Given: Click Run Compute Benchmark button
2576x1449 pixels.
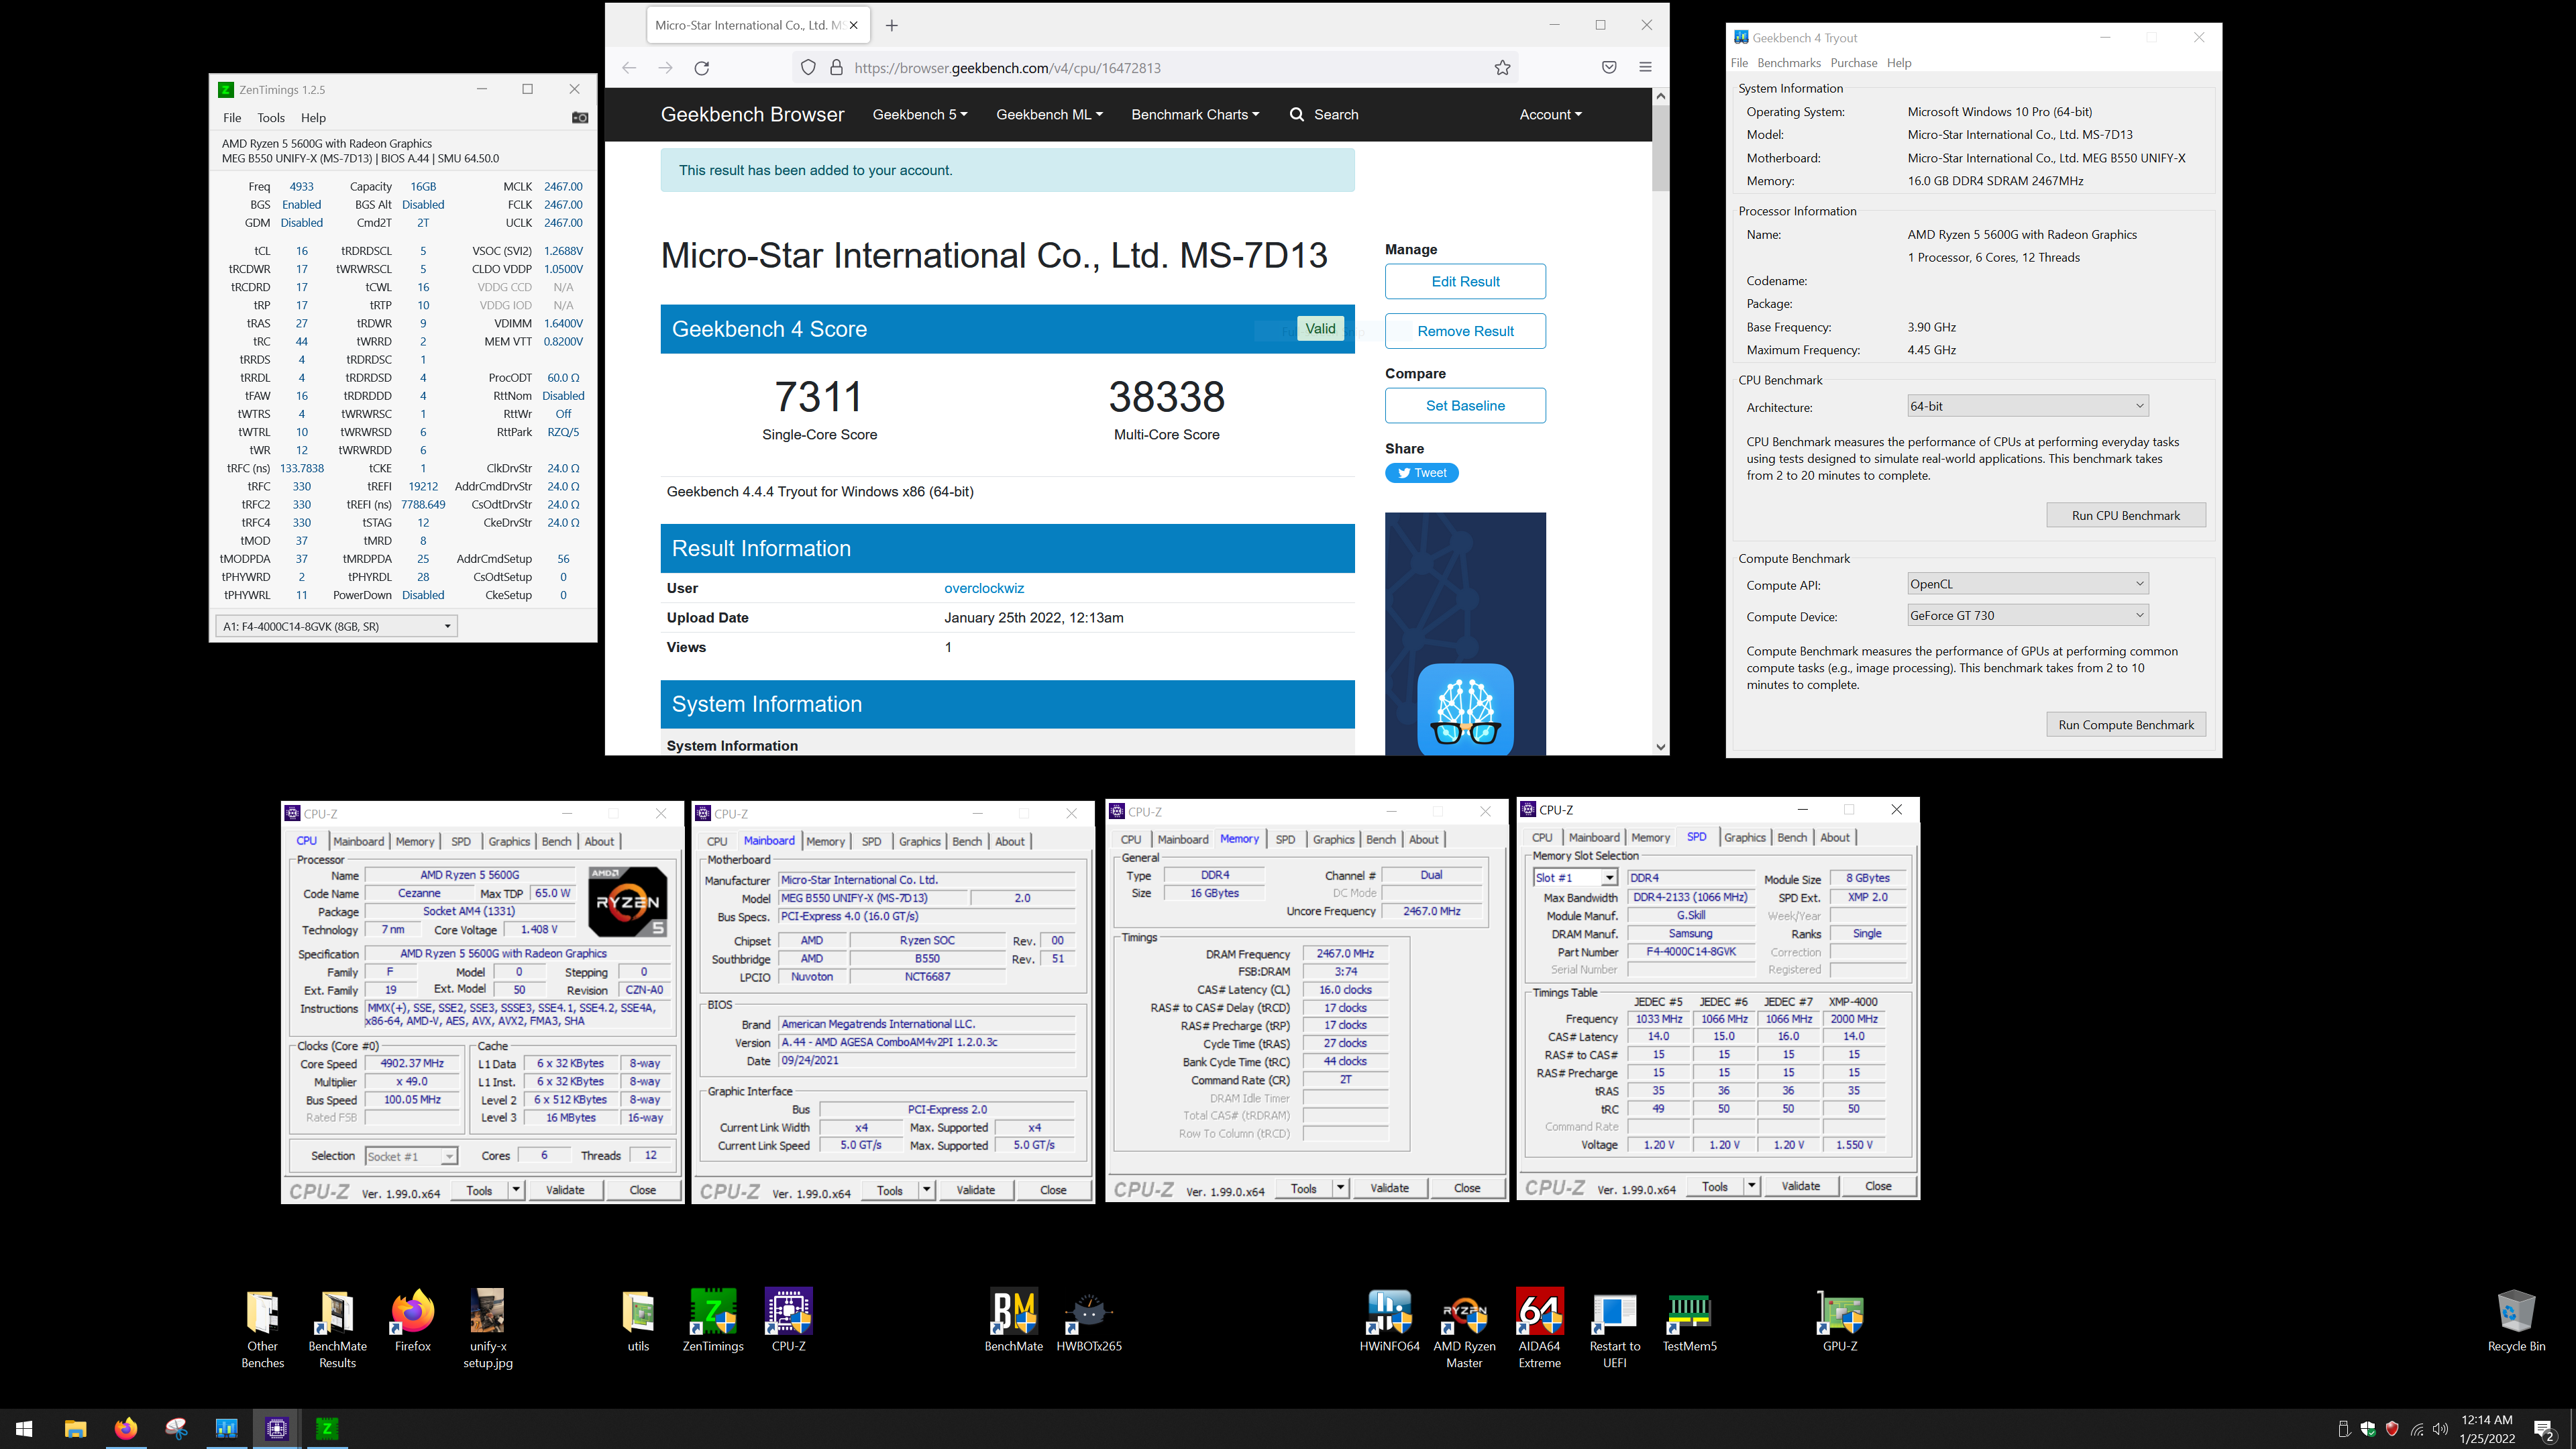Looking at the screenshot, I should 2125,725.
